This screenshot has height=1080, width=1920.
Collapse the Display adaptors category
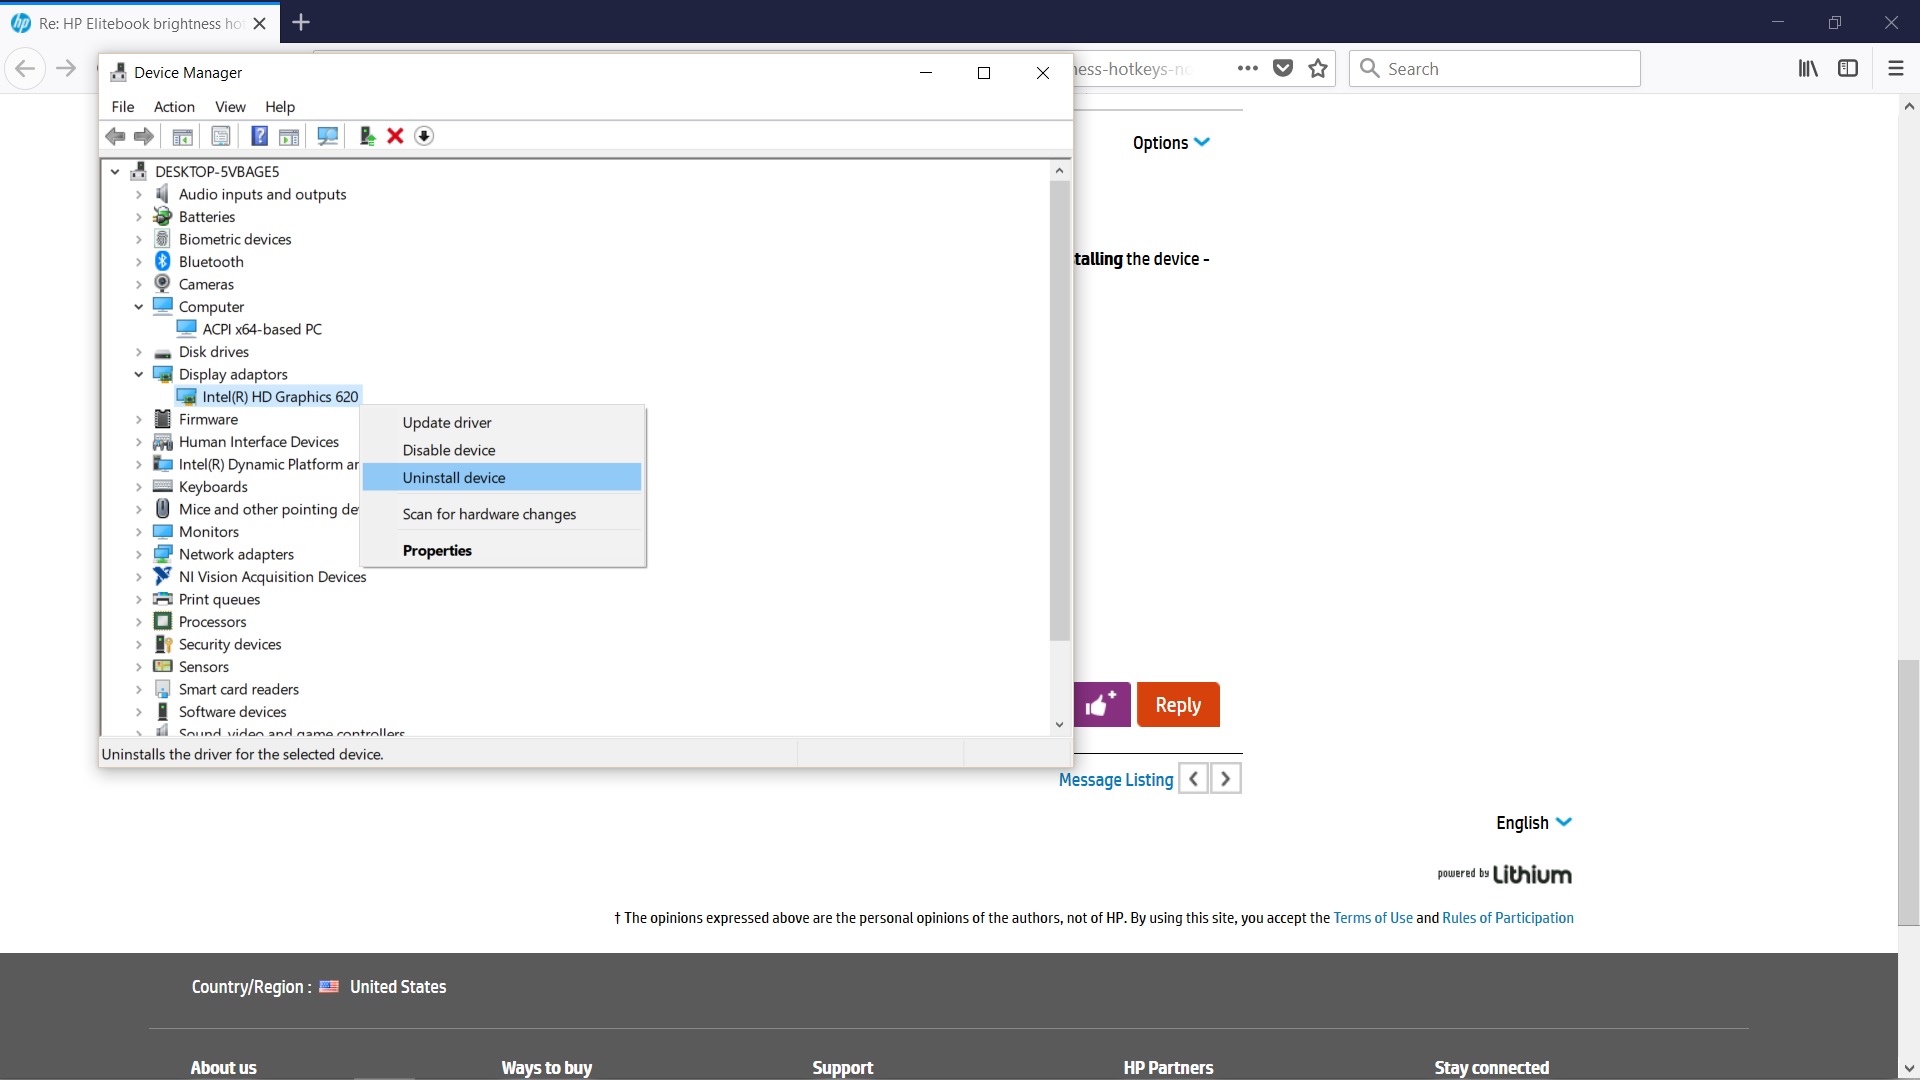tap(139, 374)
